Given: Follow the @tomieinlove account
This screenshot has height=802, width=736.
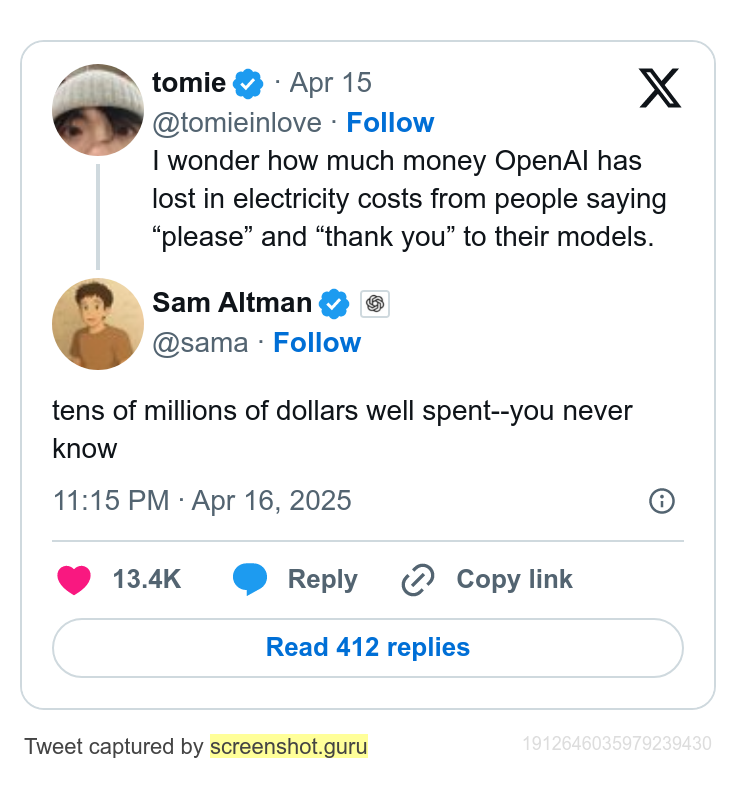Looking at the screenshot, I should coord(390,123).
